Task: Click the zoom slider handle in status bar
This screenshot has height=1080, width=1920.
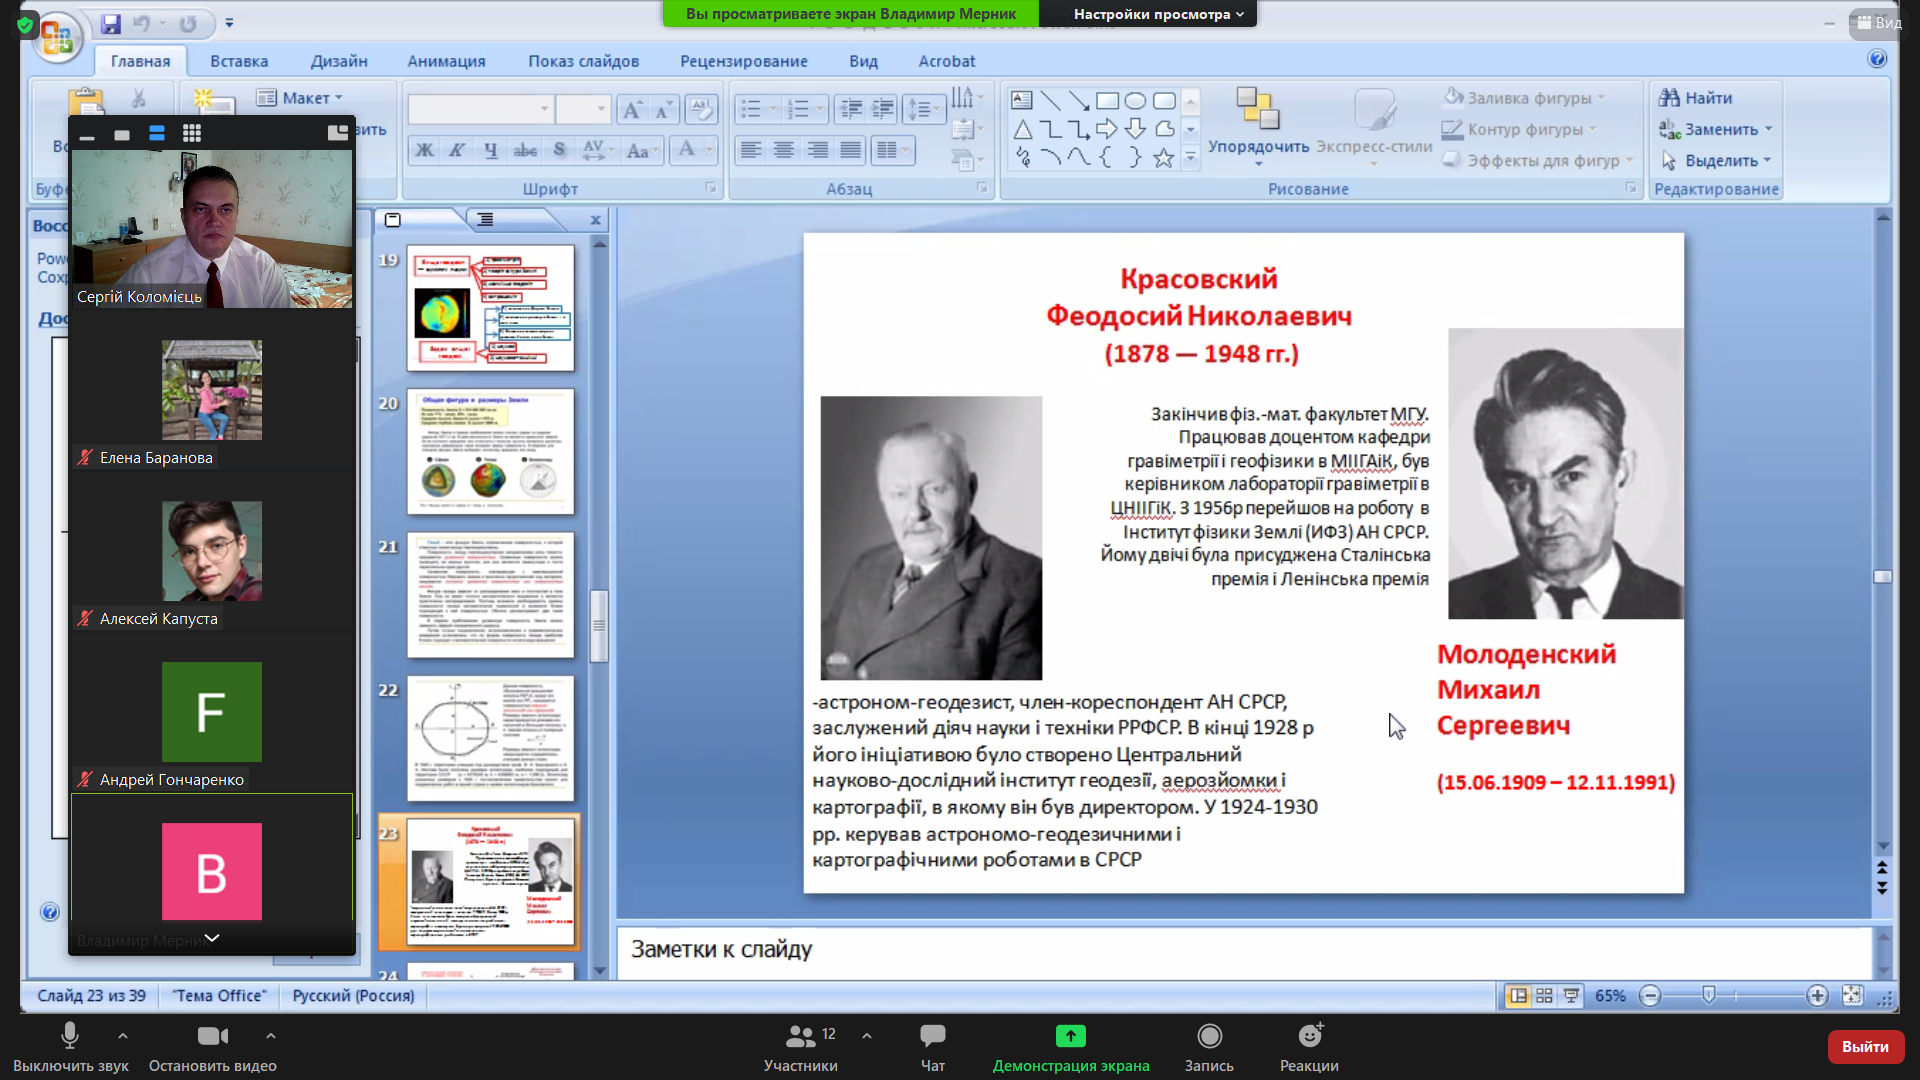Action: (x=1709, y=995)
